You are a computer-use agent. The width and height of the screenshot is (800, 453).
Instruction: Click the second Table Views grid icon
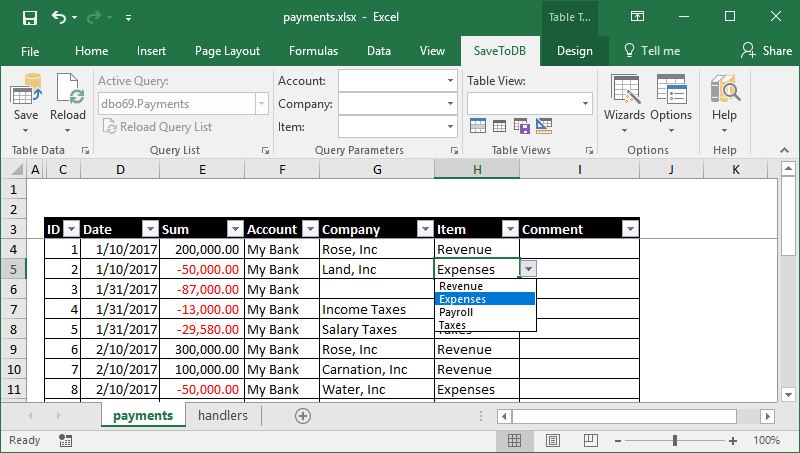point(499,125)
